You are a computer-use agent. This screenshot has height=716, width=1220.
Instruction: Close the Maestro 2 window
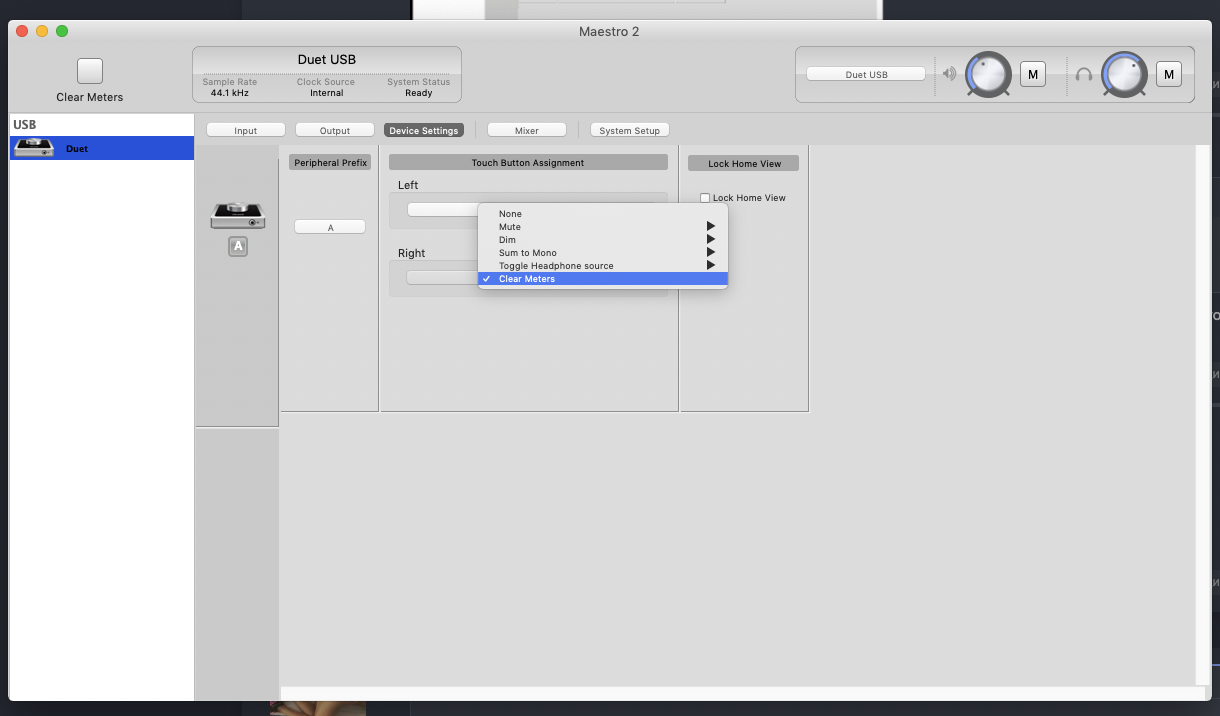(x=22, y=31)
